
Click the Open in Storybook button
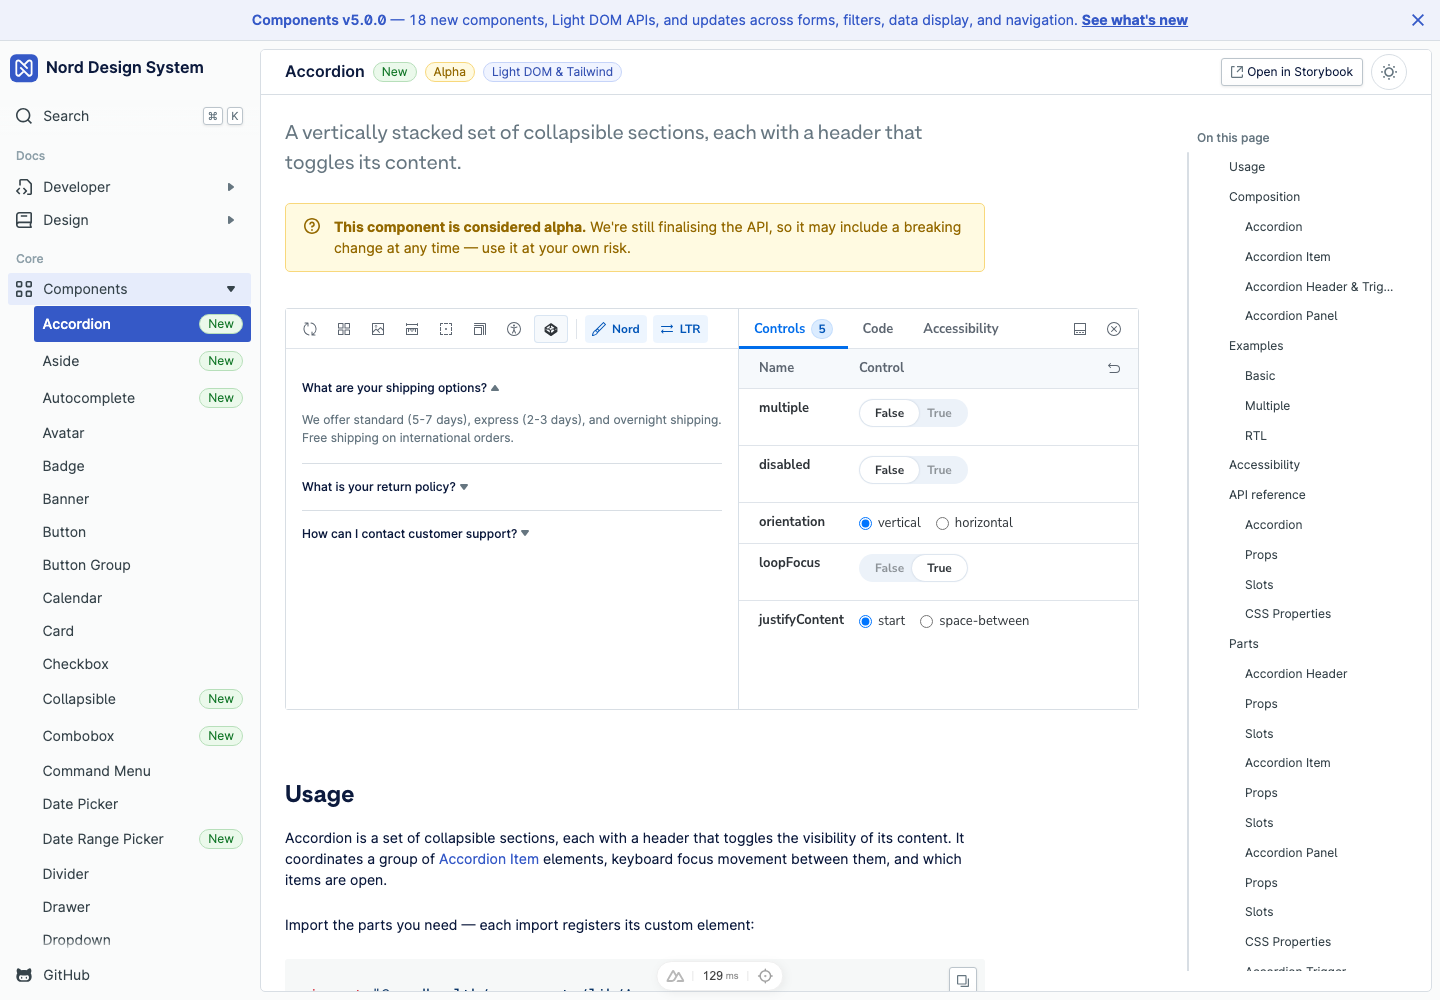click(1292, 72)
